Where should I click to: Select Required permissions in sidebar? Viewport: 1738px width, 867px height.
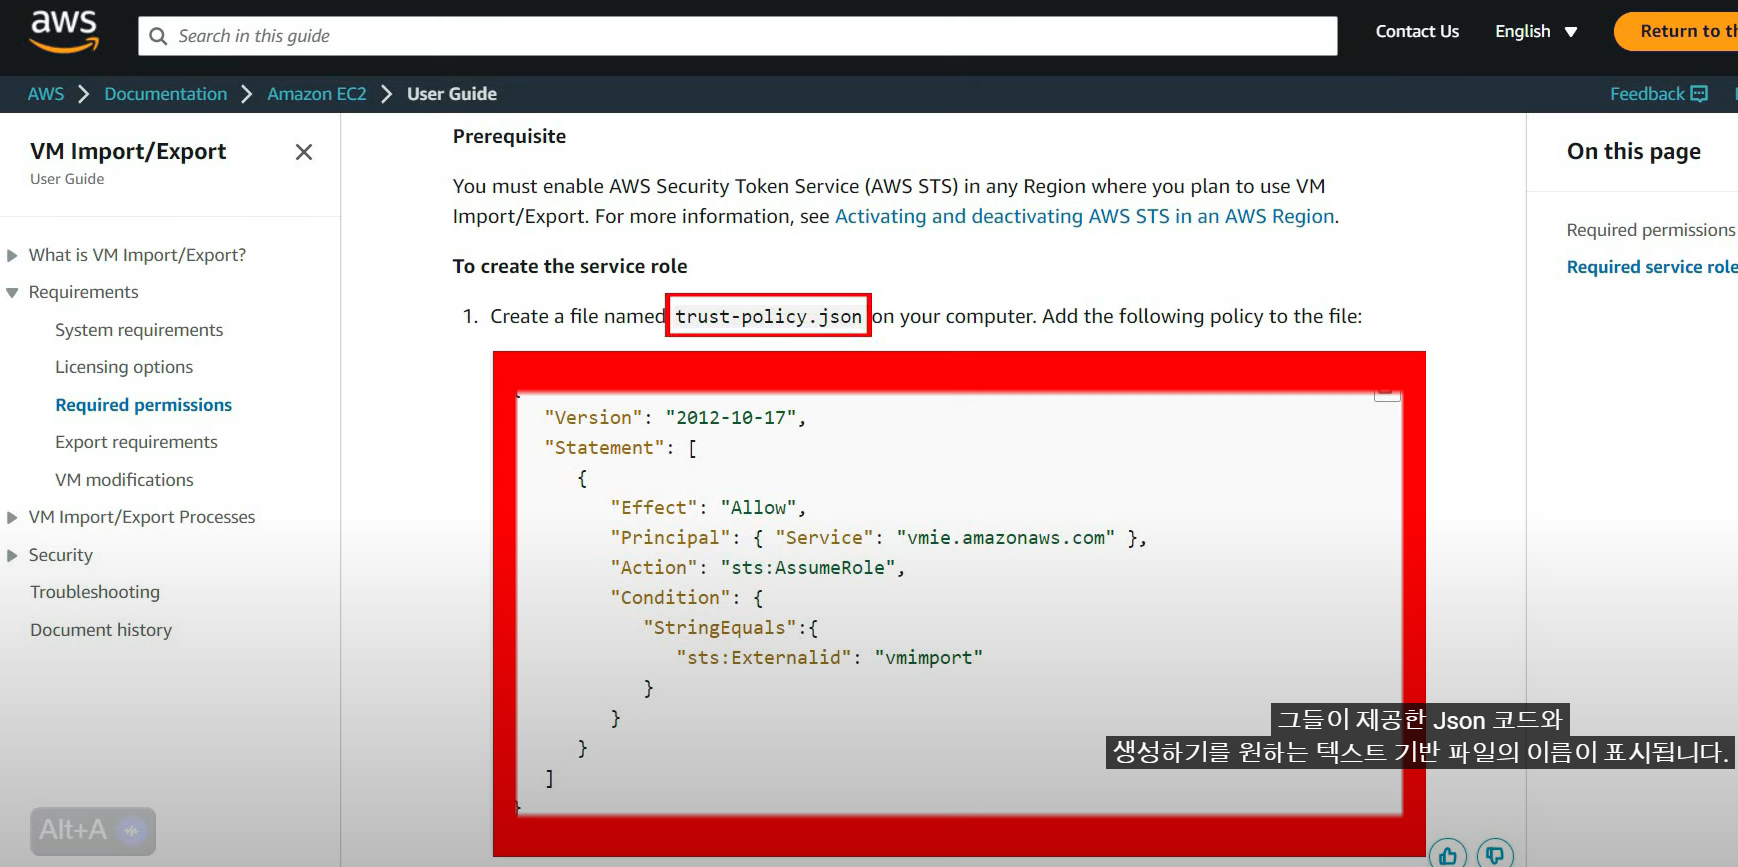pyautogui.click(x=143, y=405)
